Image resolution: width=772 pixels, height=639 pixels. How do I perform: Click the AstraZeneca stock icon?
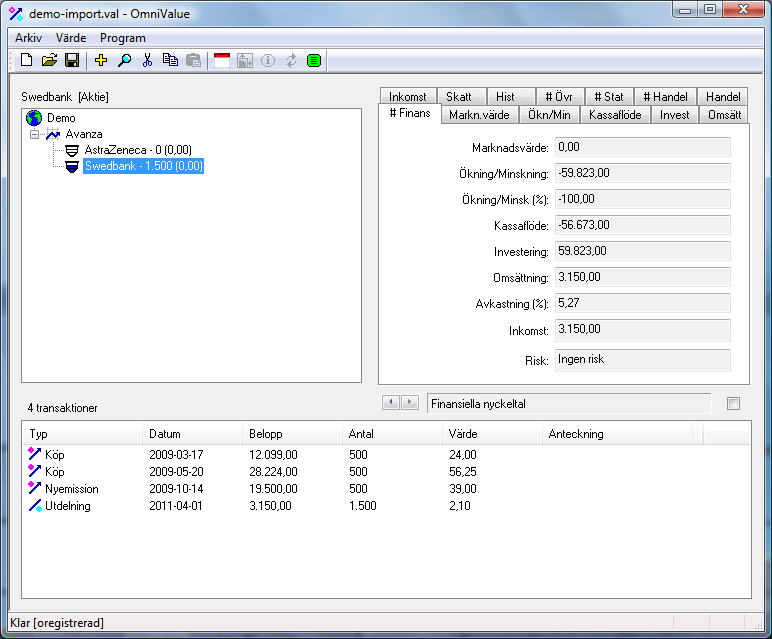tap(72, 150)
